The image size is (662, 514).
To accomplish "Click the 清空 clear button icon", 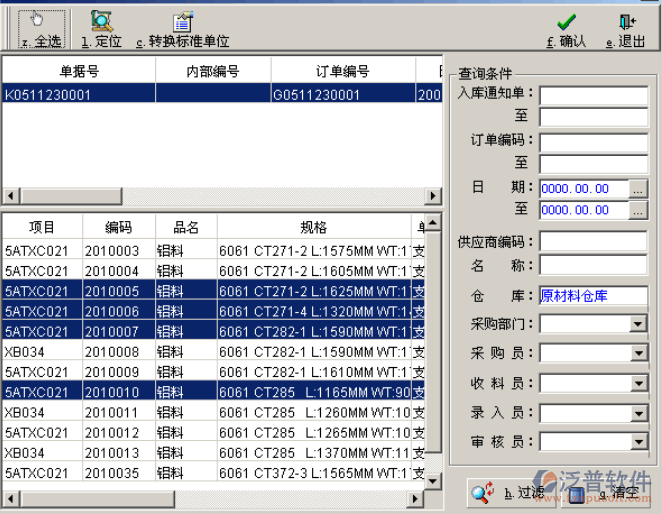I will [578, 491].
